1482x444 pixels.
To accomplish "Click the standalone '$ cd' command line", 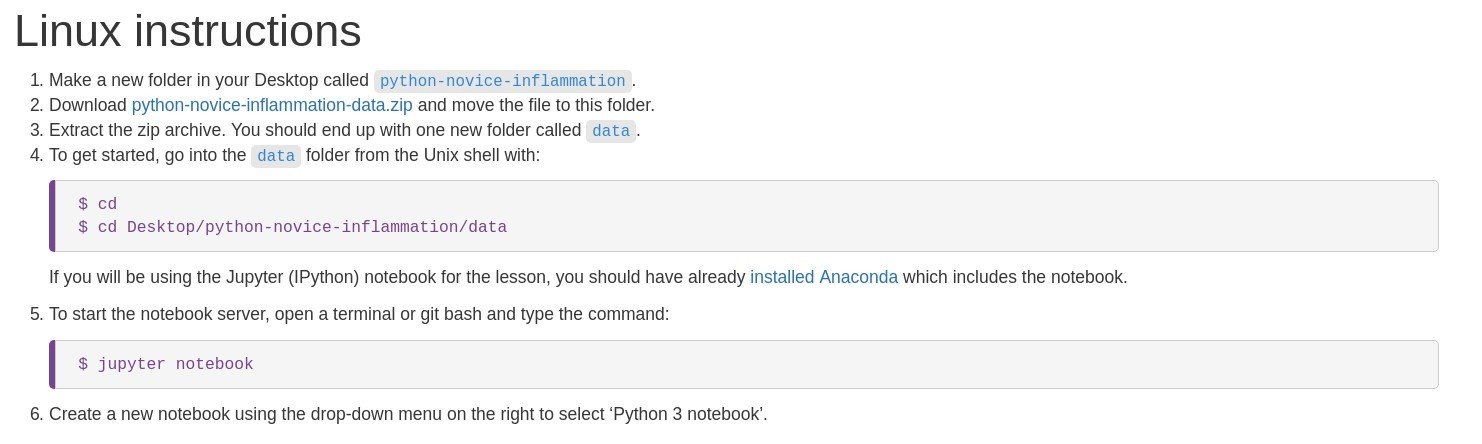I will click(x=98, y=204).
